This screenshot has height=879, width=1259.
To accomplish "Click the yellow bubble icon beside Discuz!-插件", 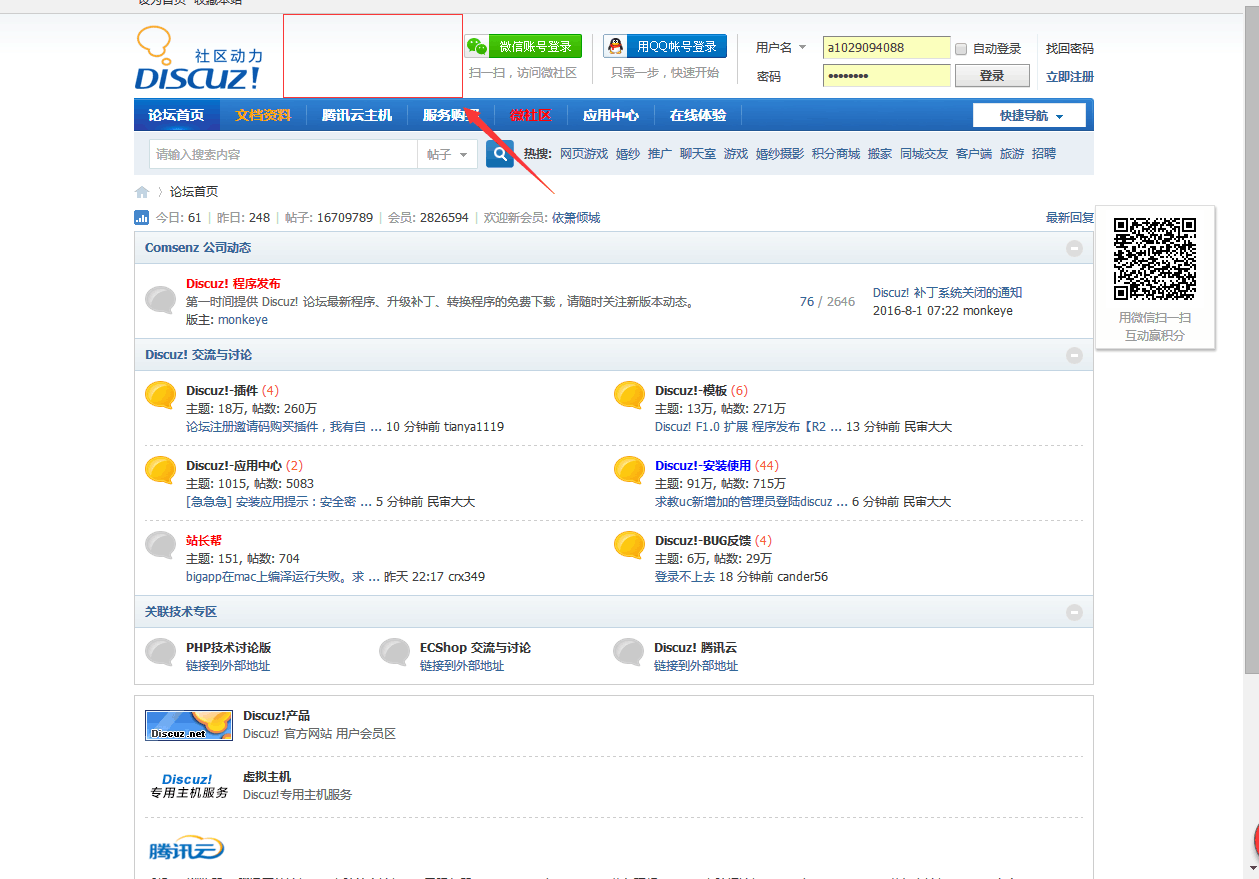I will 161,396.
